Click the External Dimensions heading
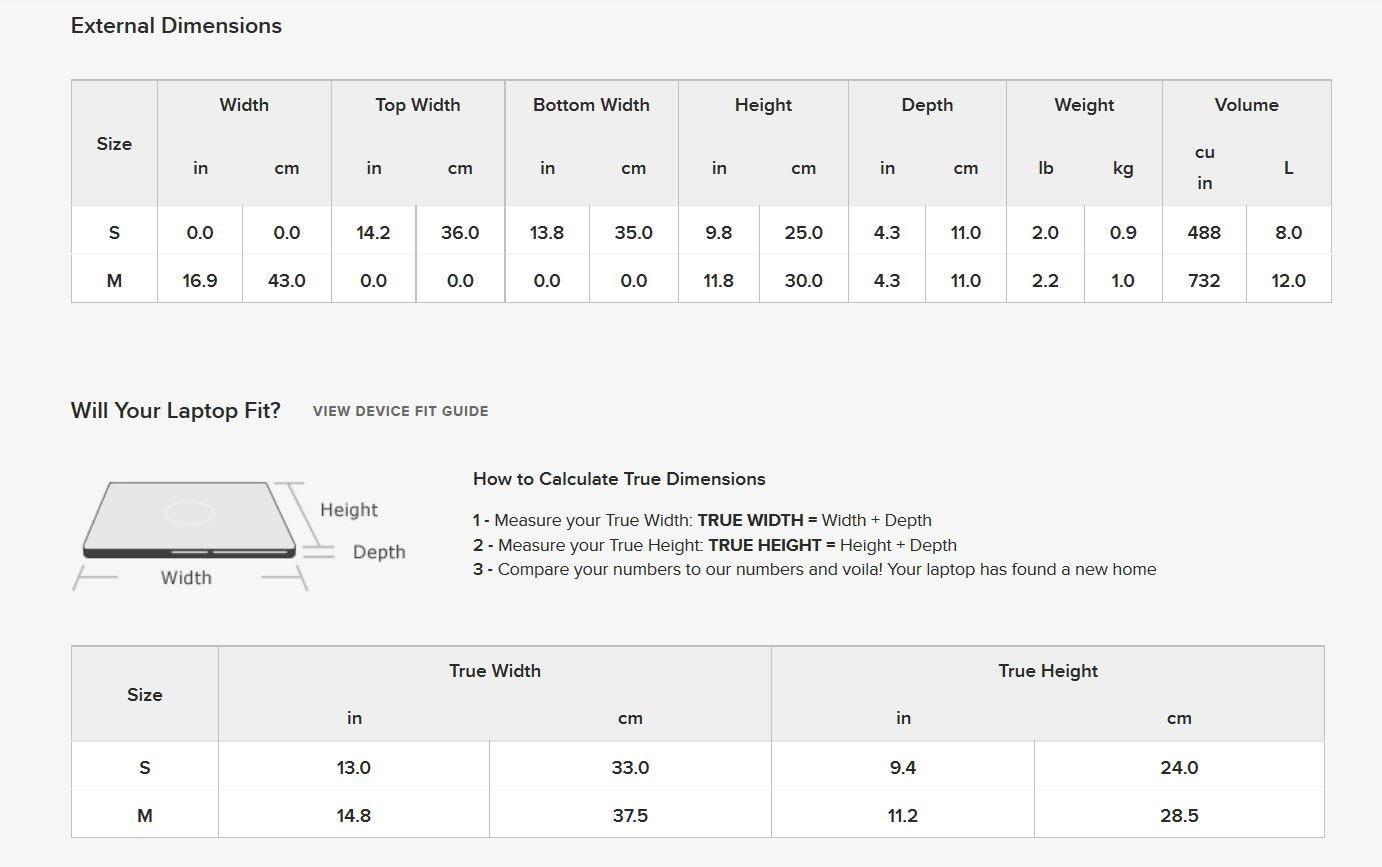 pyautogui.click(x=176, y=26)
